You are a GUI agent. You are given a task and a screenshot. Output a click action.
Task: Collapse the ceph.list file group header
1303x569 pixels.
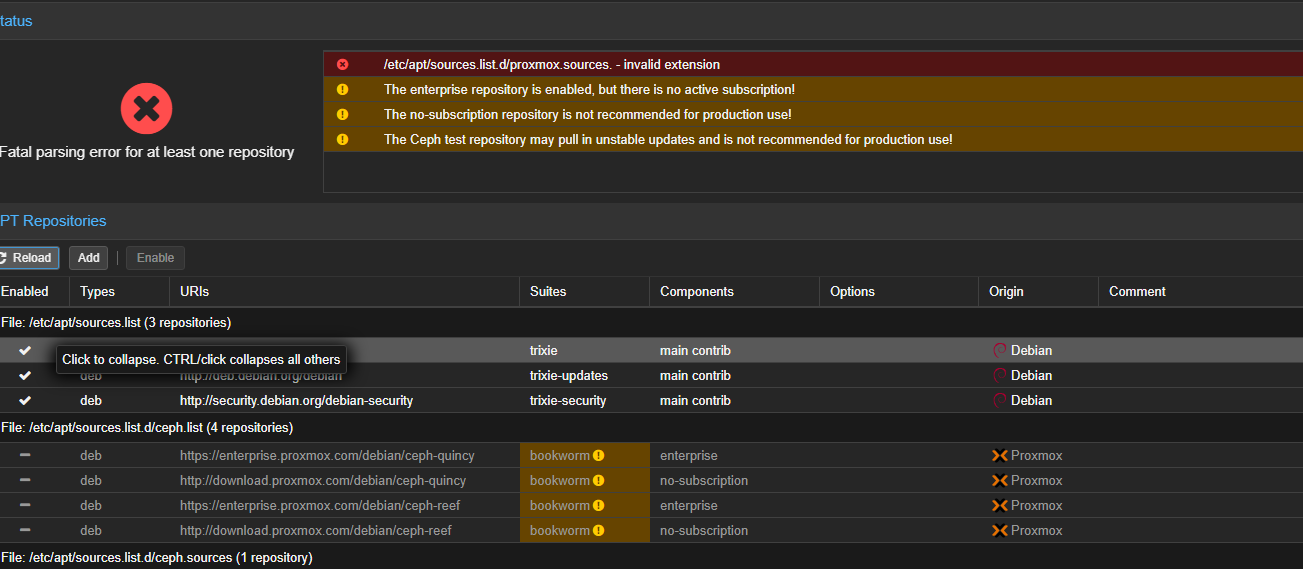click(146, 427)
